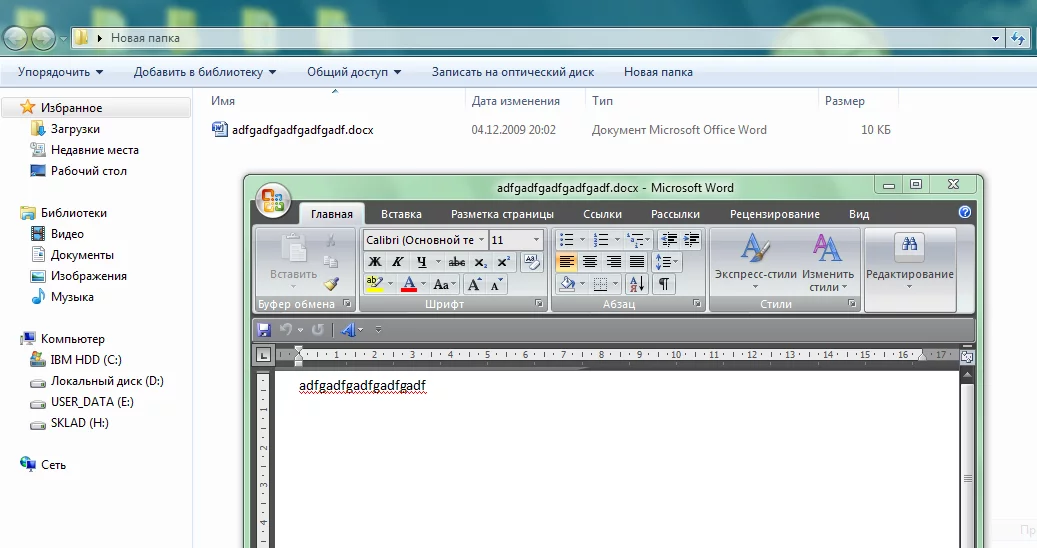Click the Grow Font icon
Screen dimensions: 1037x548
tap(475, 284)
